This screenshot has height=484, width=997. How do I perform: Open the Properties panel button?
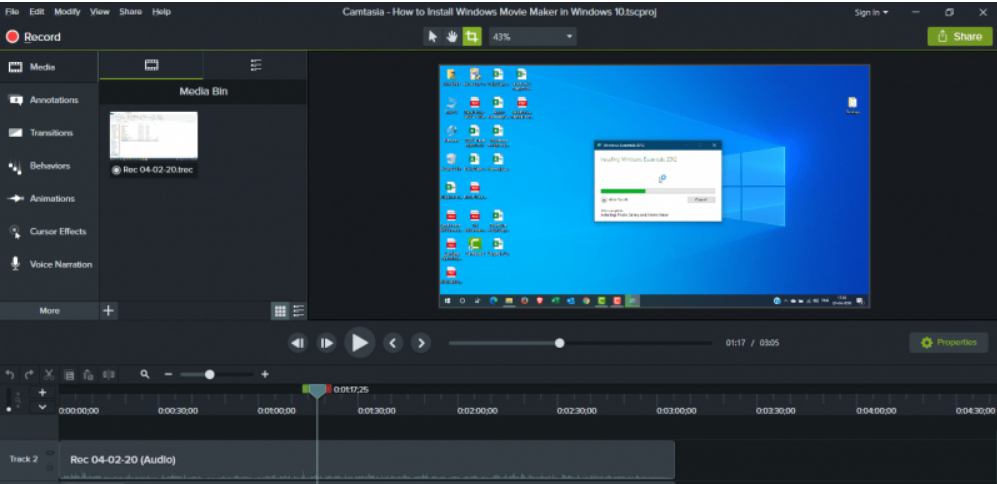(x=948, y=342)
